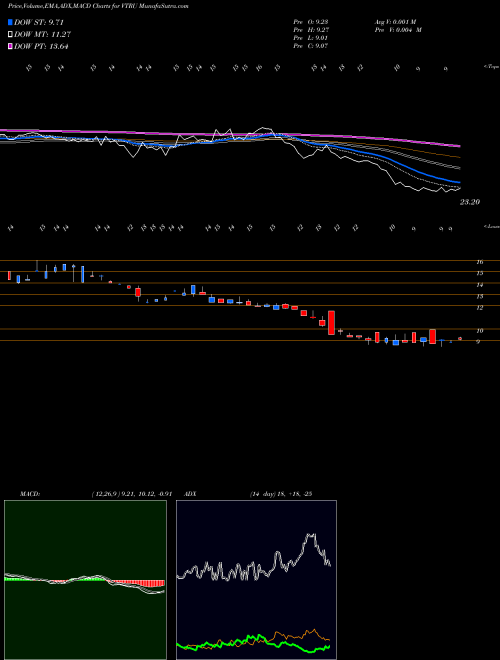Click the 'Avg V: 0.001 M' value
The height and width of the screenshot is (660, 500).
tap(398, 22)
